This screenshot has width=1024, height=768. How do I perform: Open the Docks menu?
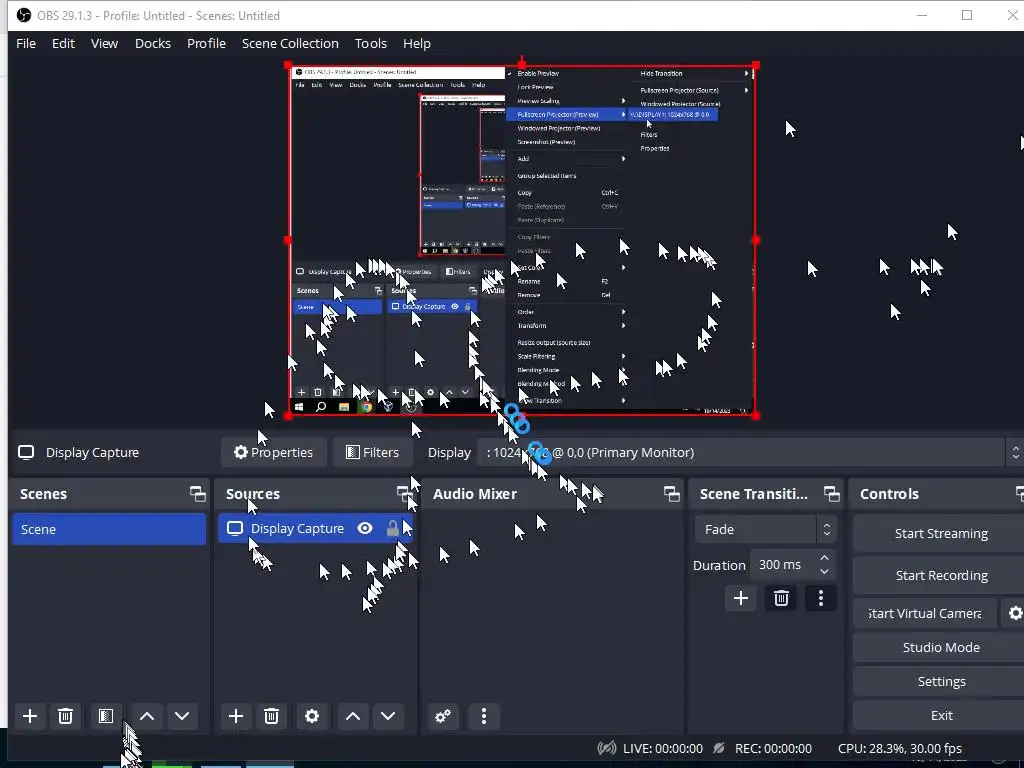point(153,43)
